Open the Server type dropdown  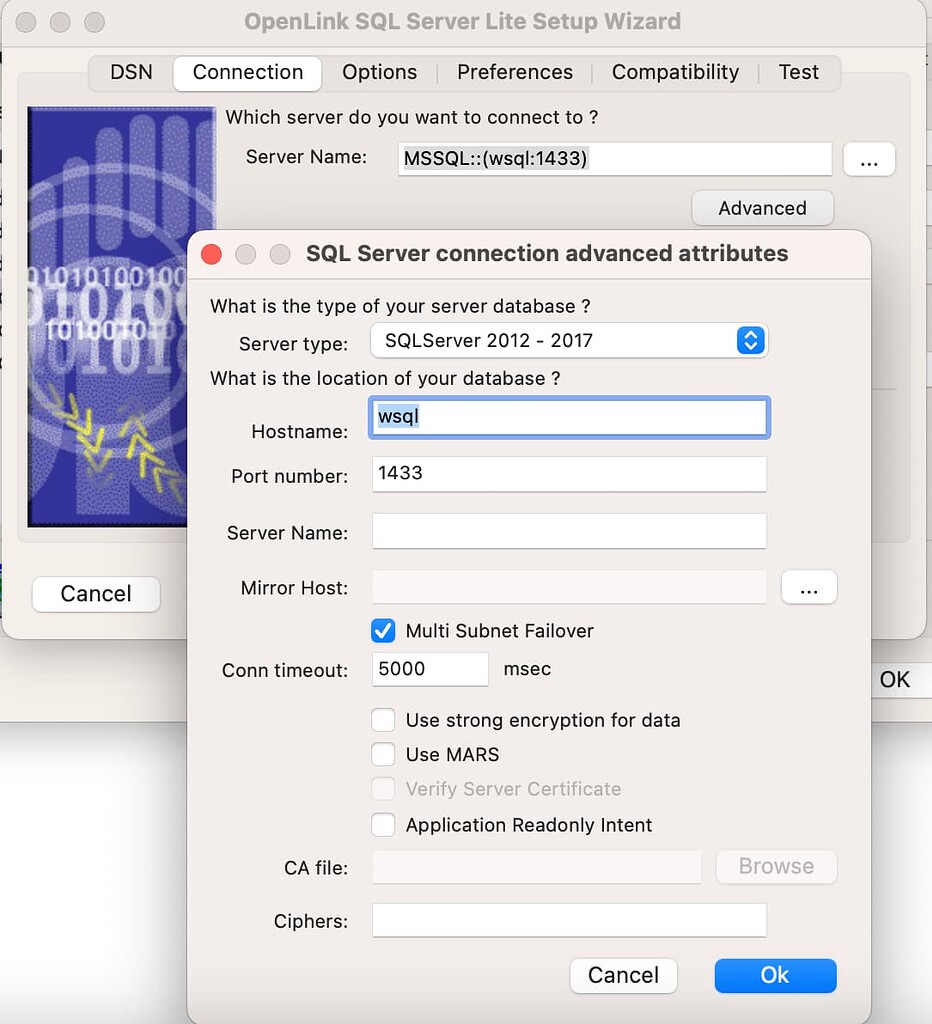pyautogui.click(x=569, y=340)
